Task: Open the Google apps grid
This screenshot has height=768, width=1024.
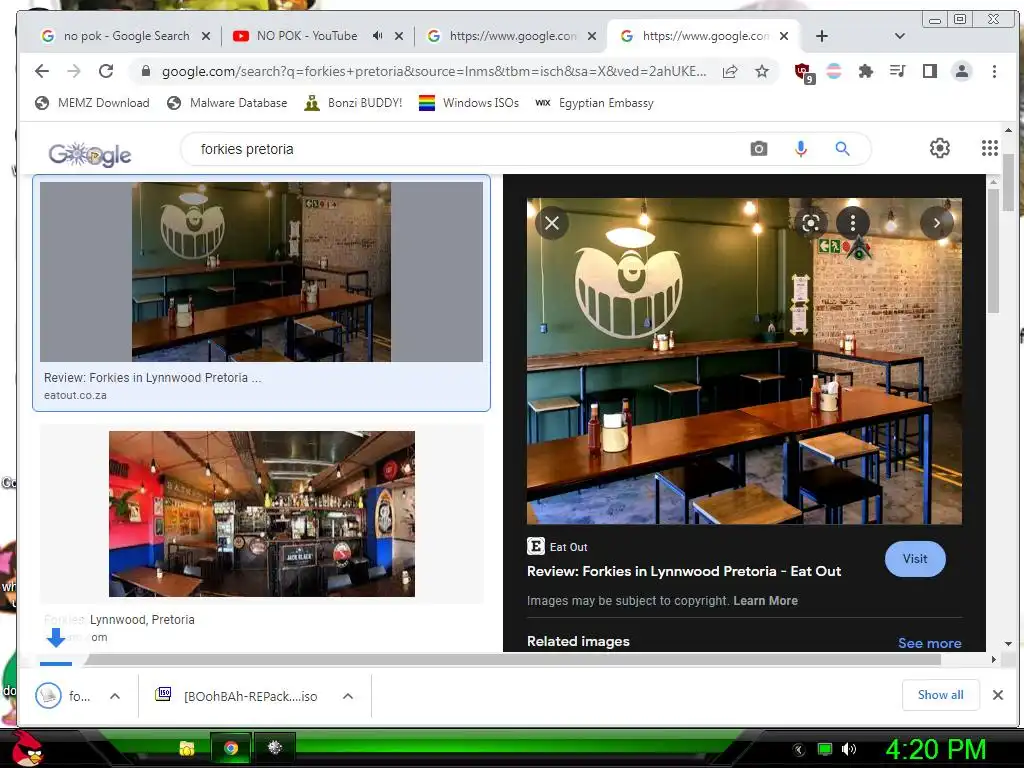Action: click(989, 148)
